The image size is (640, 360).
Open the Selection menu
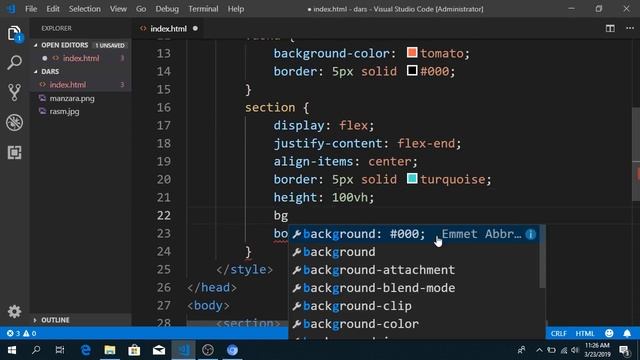[84, 9]
